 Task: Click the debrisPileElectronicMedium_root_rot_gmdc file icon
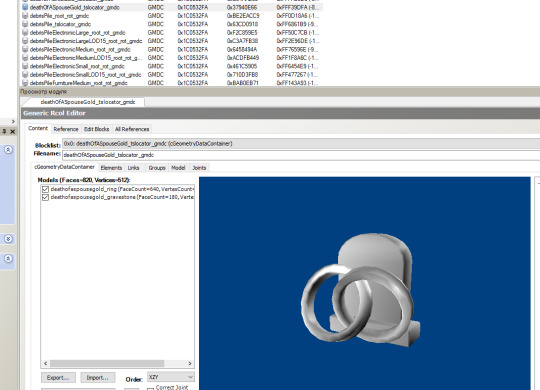pos(25,49)
